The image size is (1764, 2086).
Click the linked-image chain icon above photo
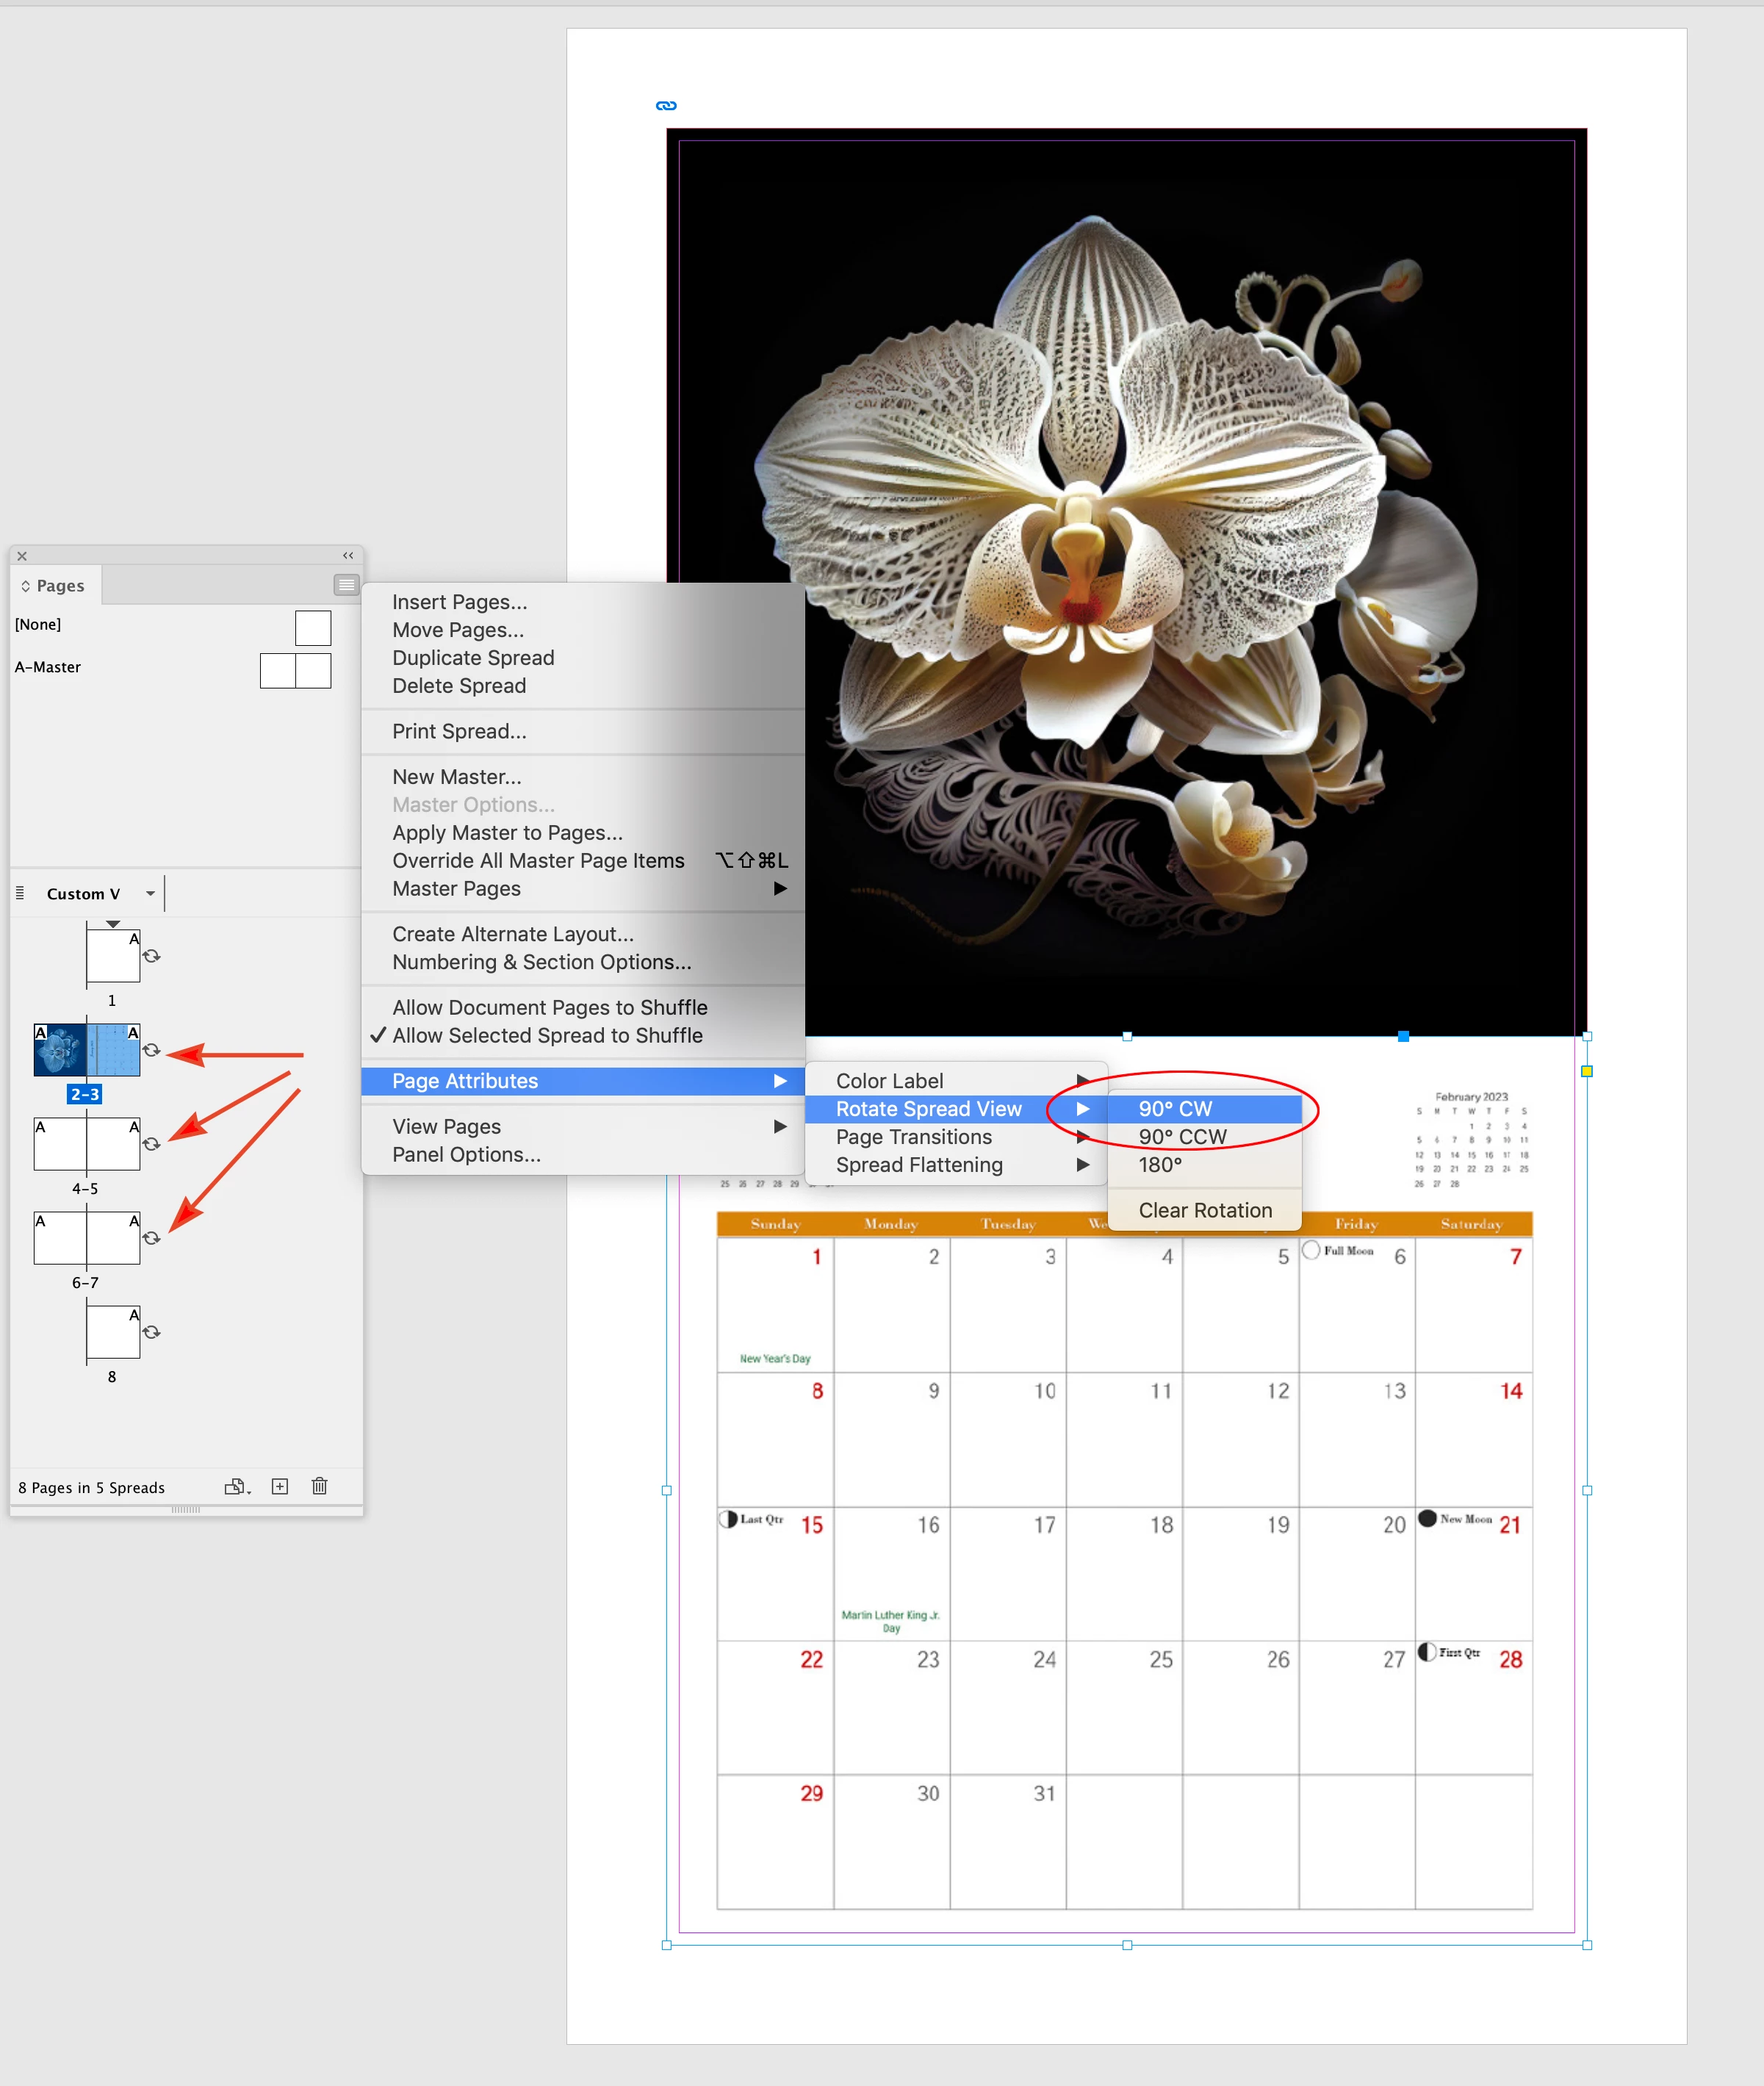[666, 105]
